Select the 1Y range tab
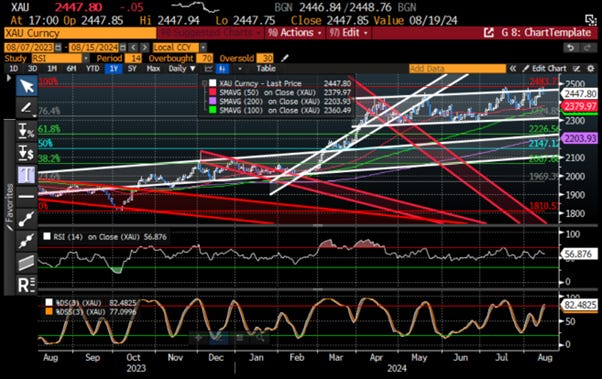 [114, 69]
